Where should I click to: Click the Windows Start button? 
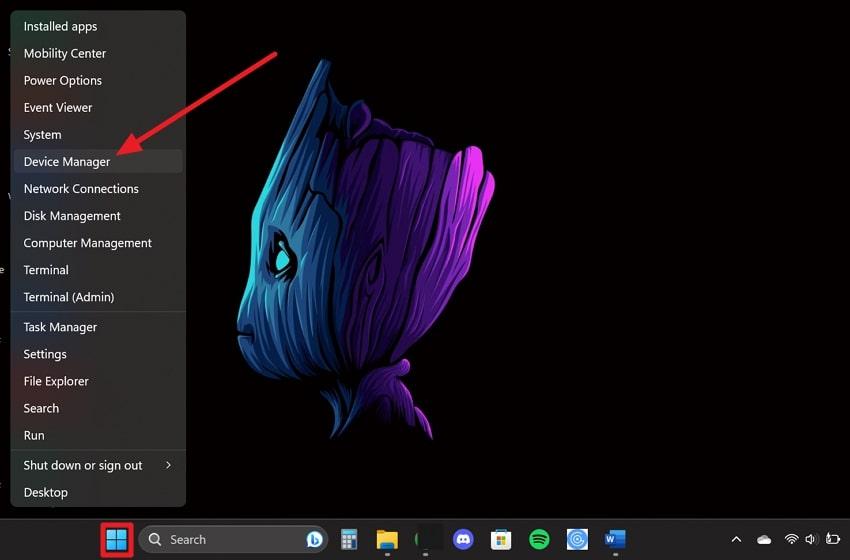click(x=117, y=540)
